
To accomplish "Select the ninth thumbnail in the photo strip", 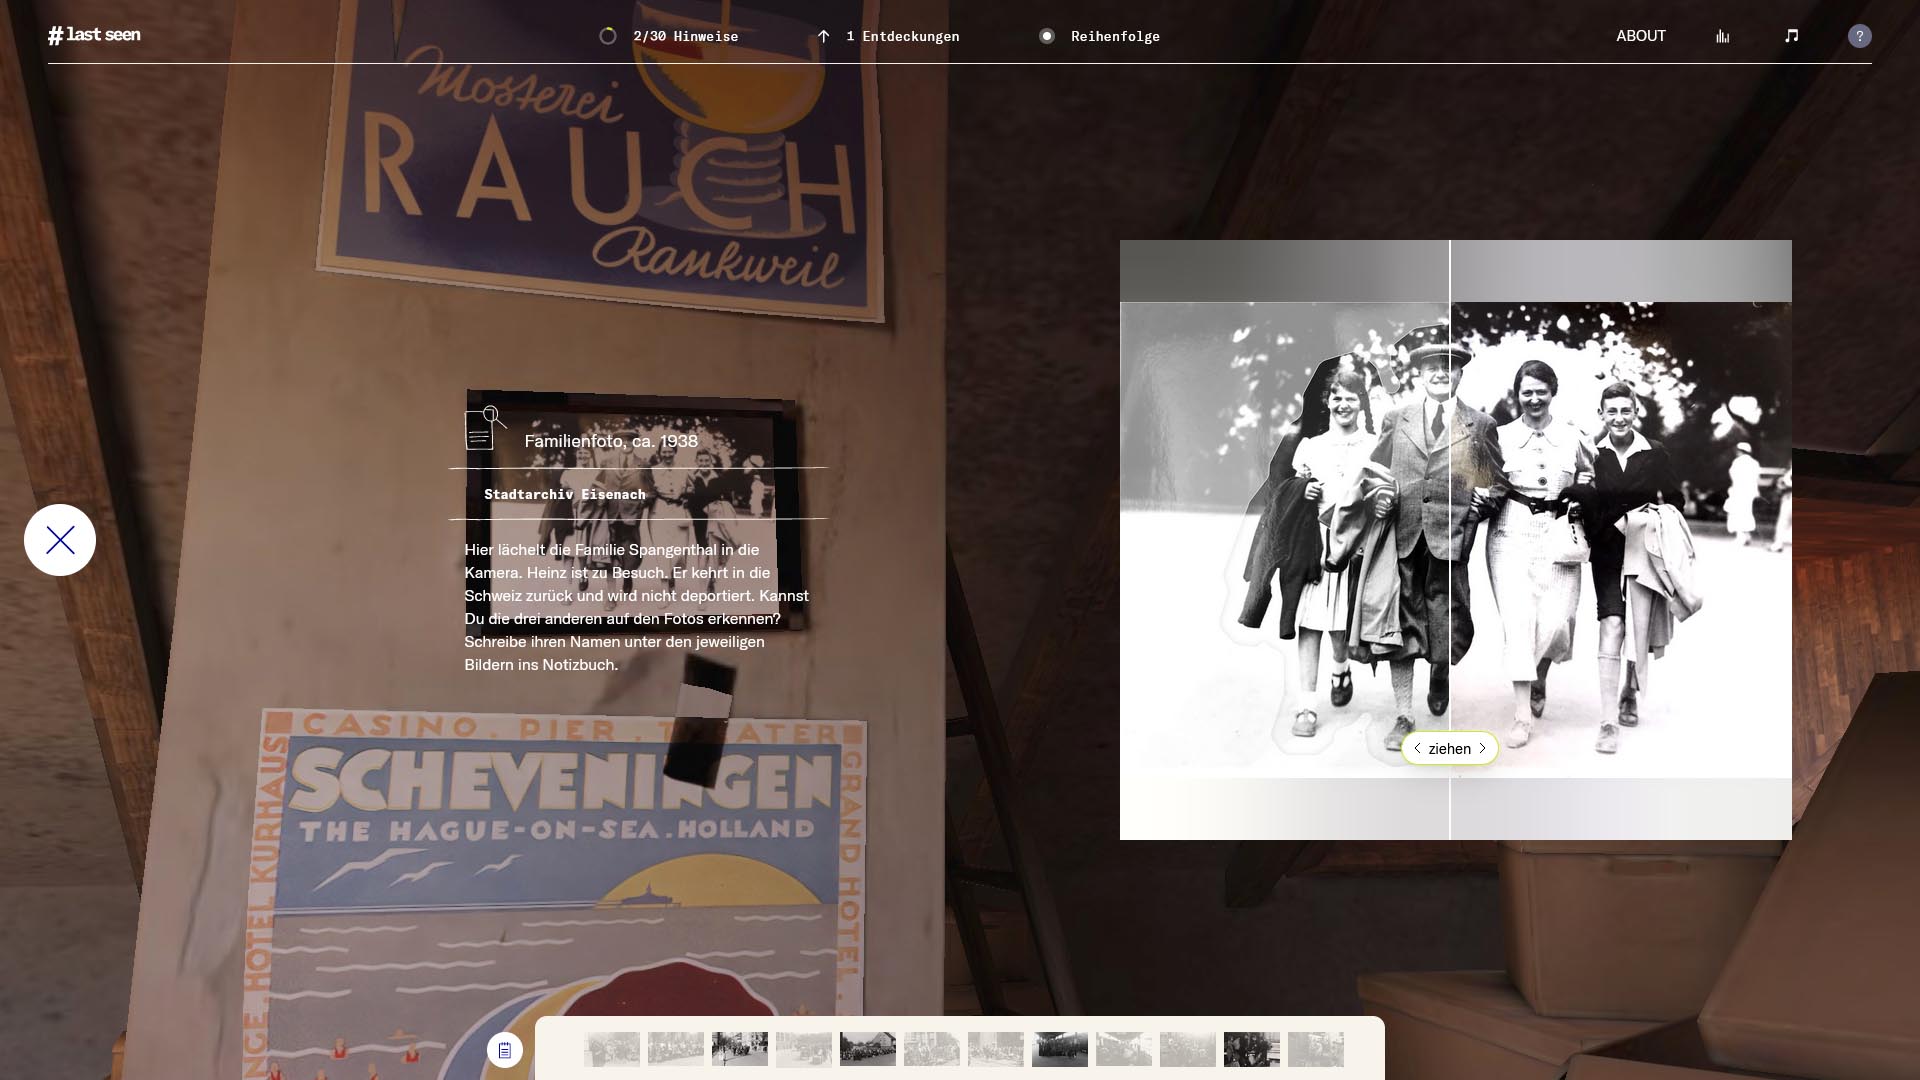I will [1124, 1049].
